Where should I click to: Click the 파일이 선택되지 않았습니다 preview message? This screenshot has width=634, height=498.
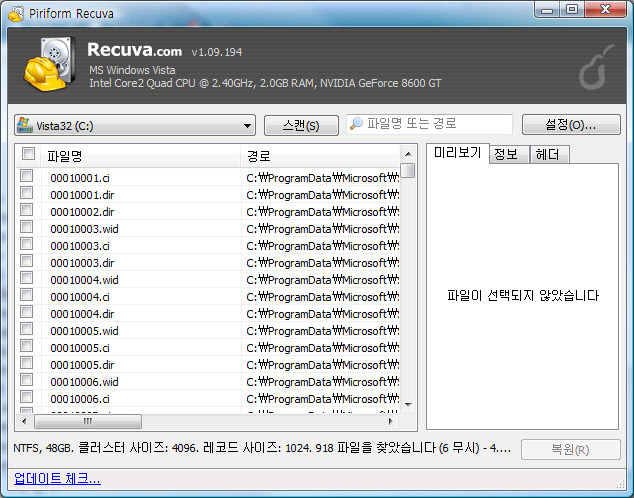522,295
